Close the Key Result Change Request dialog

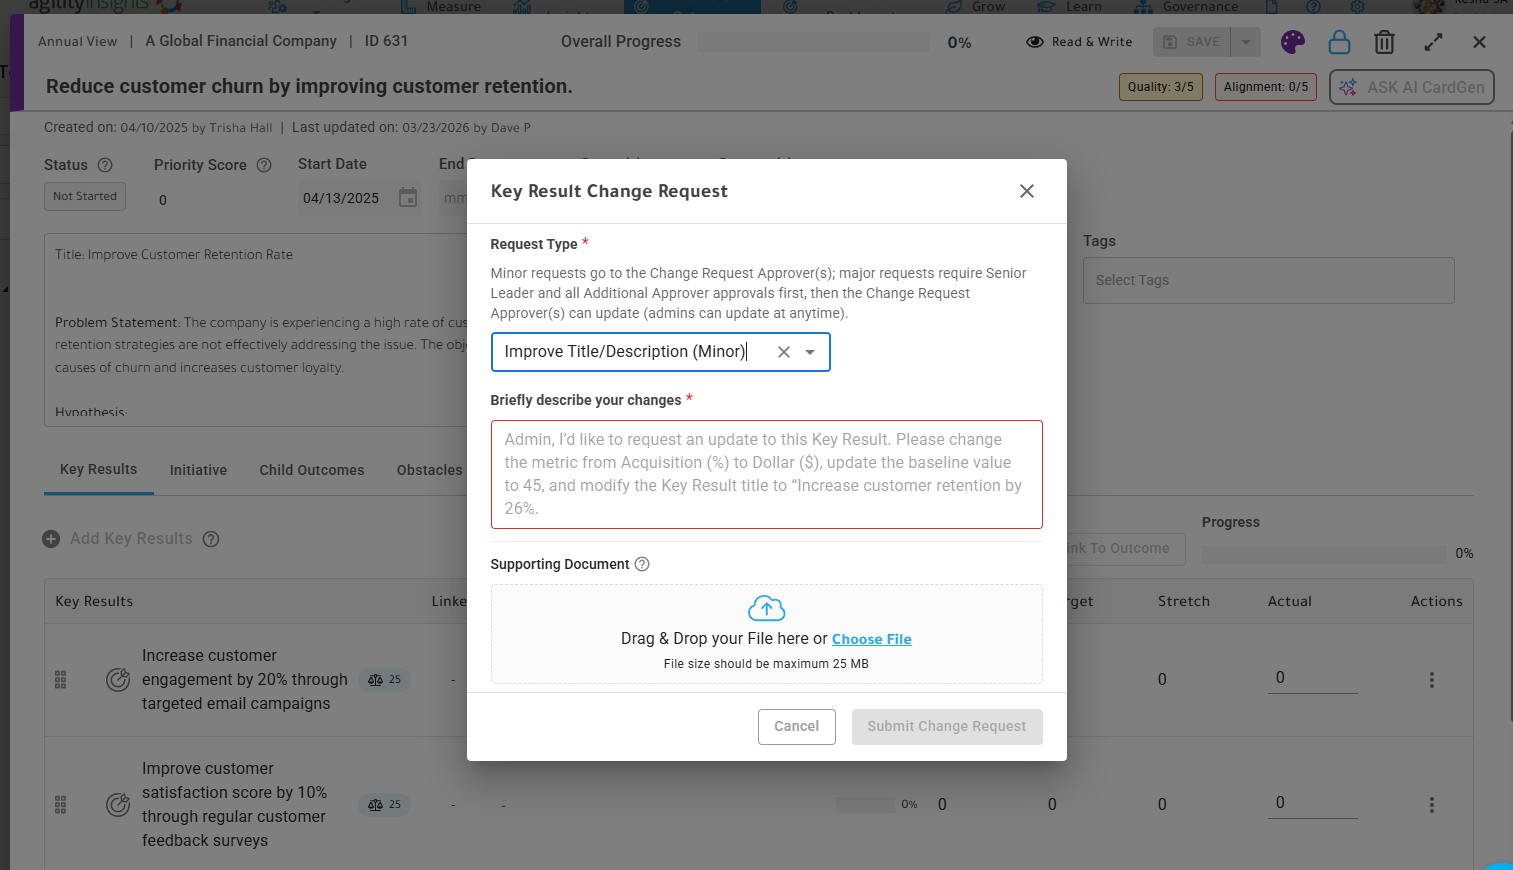click(1026, 191)
